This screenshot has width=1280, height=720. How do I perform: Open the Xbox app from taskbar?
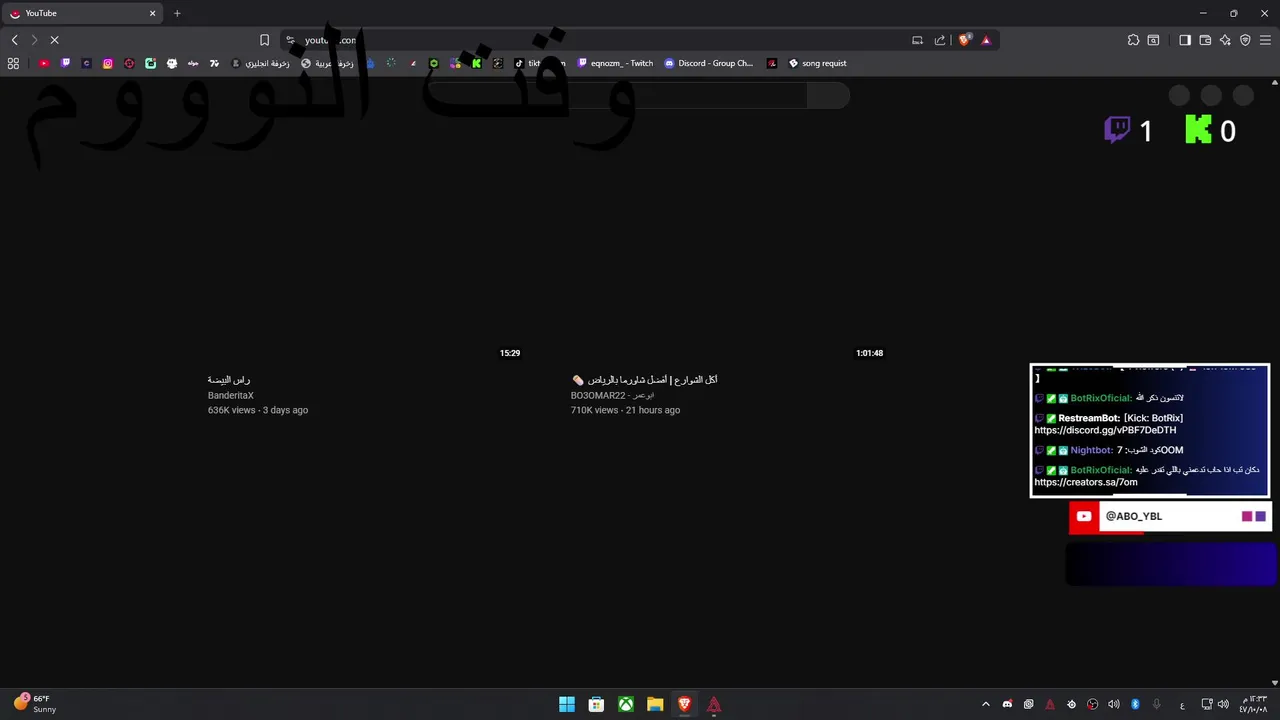625,704
